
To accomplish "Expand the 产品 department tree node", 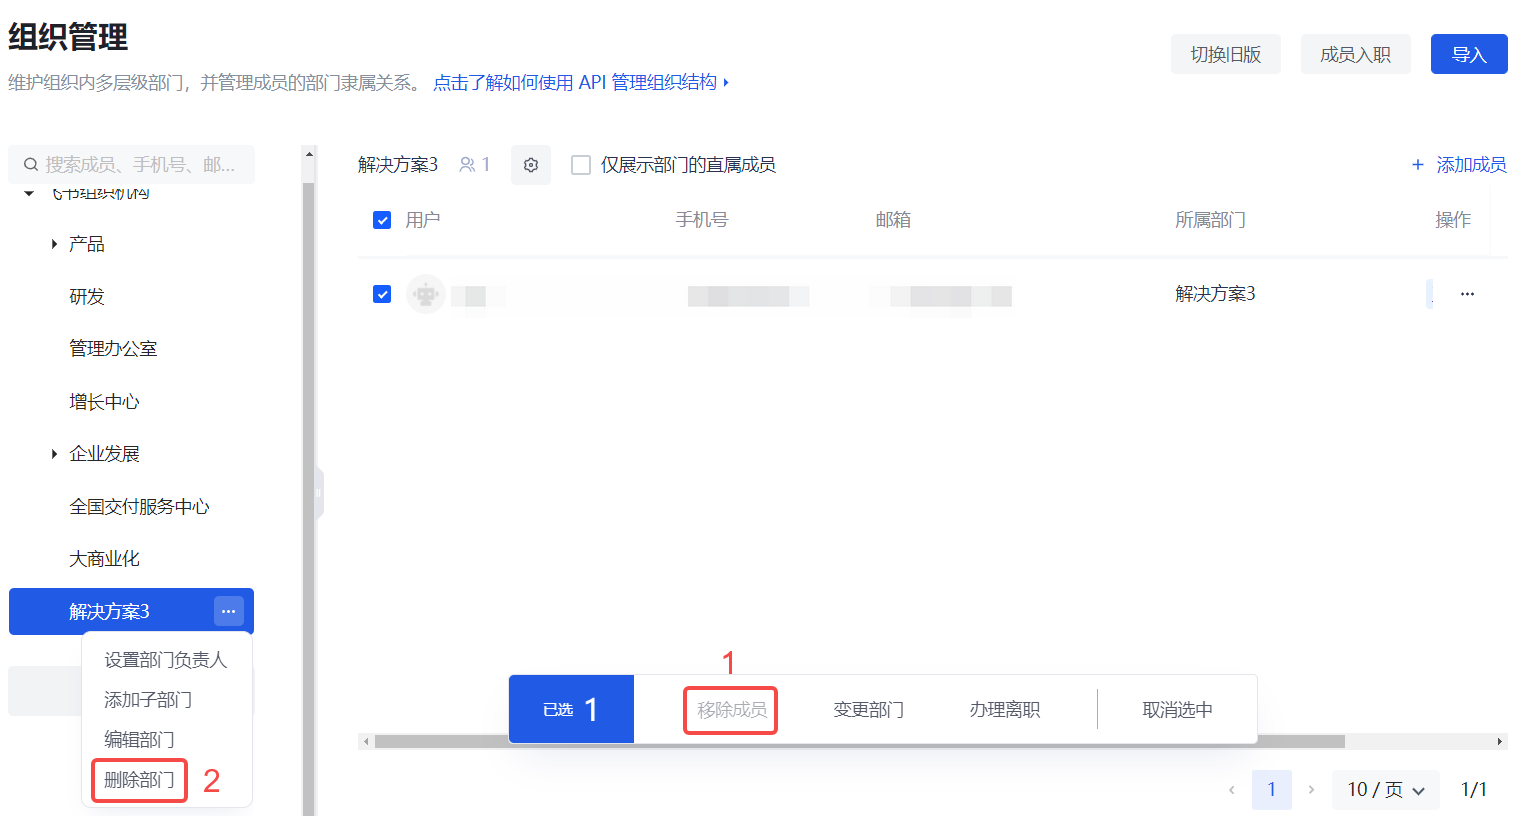I will coord(54,244).
